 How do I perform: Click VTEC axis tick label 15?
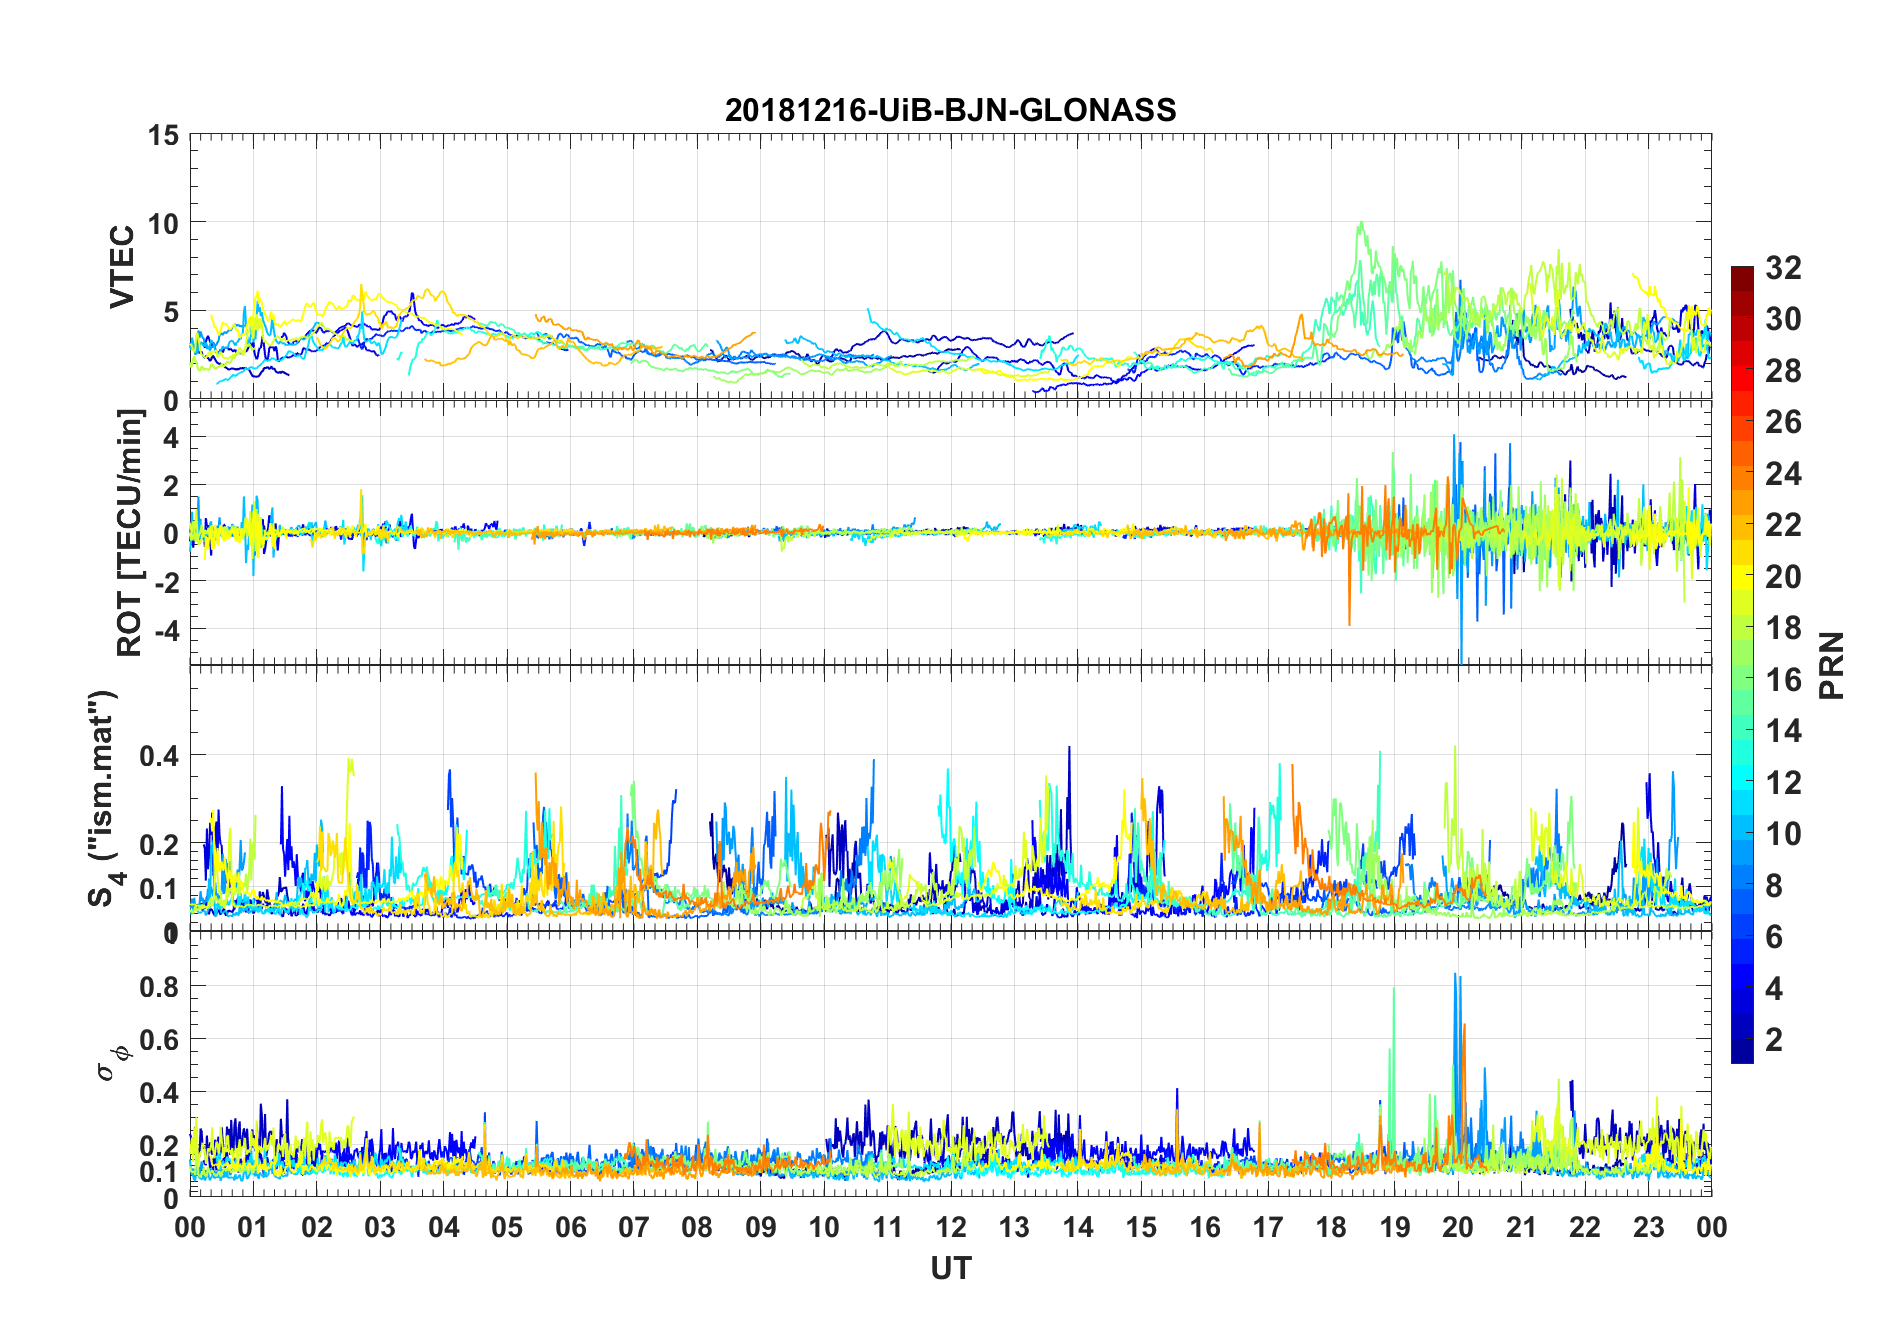tap(163, 135)
